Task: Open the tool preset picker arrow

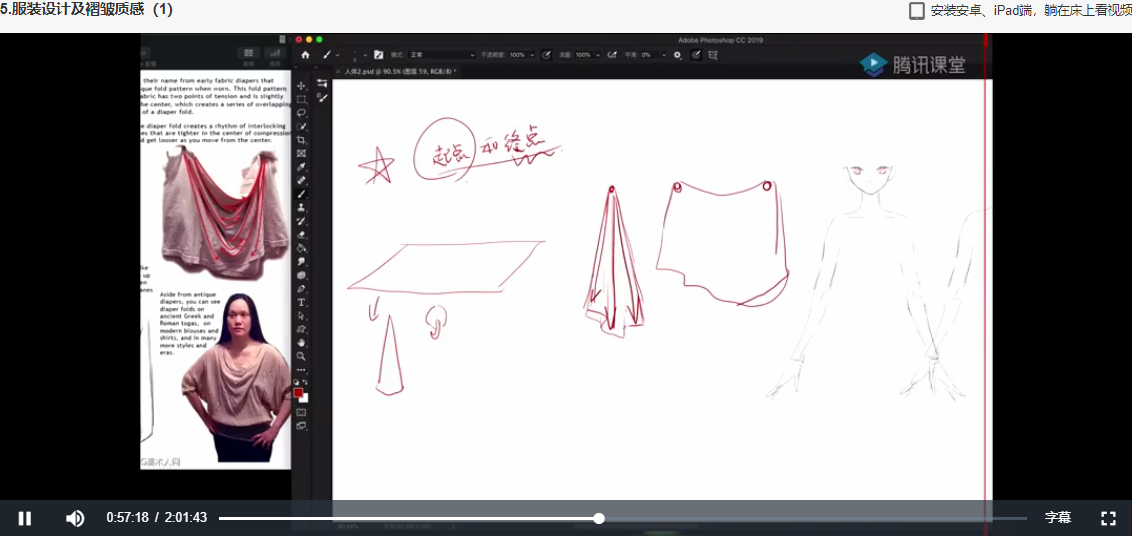Action: 337,55
